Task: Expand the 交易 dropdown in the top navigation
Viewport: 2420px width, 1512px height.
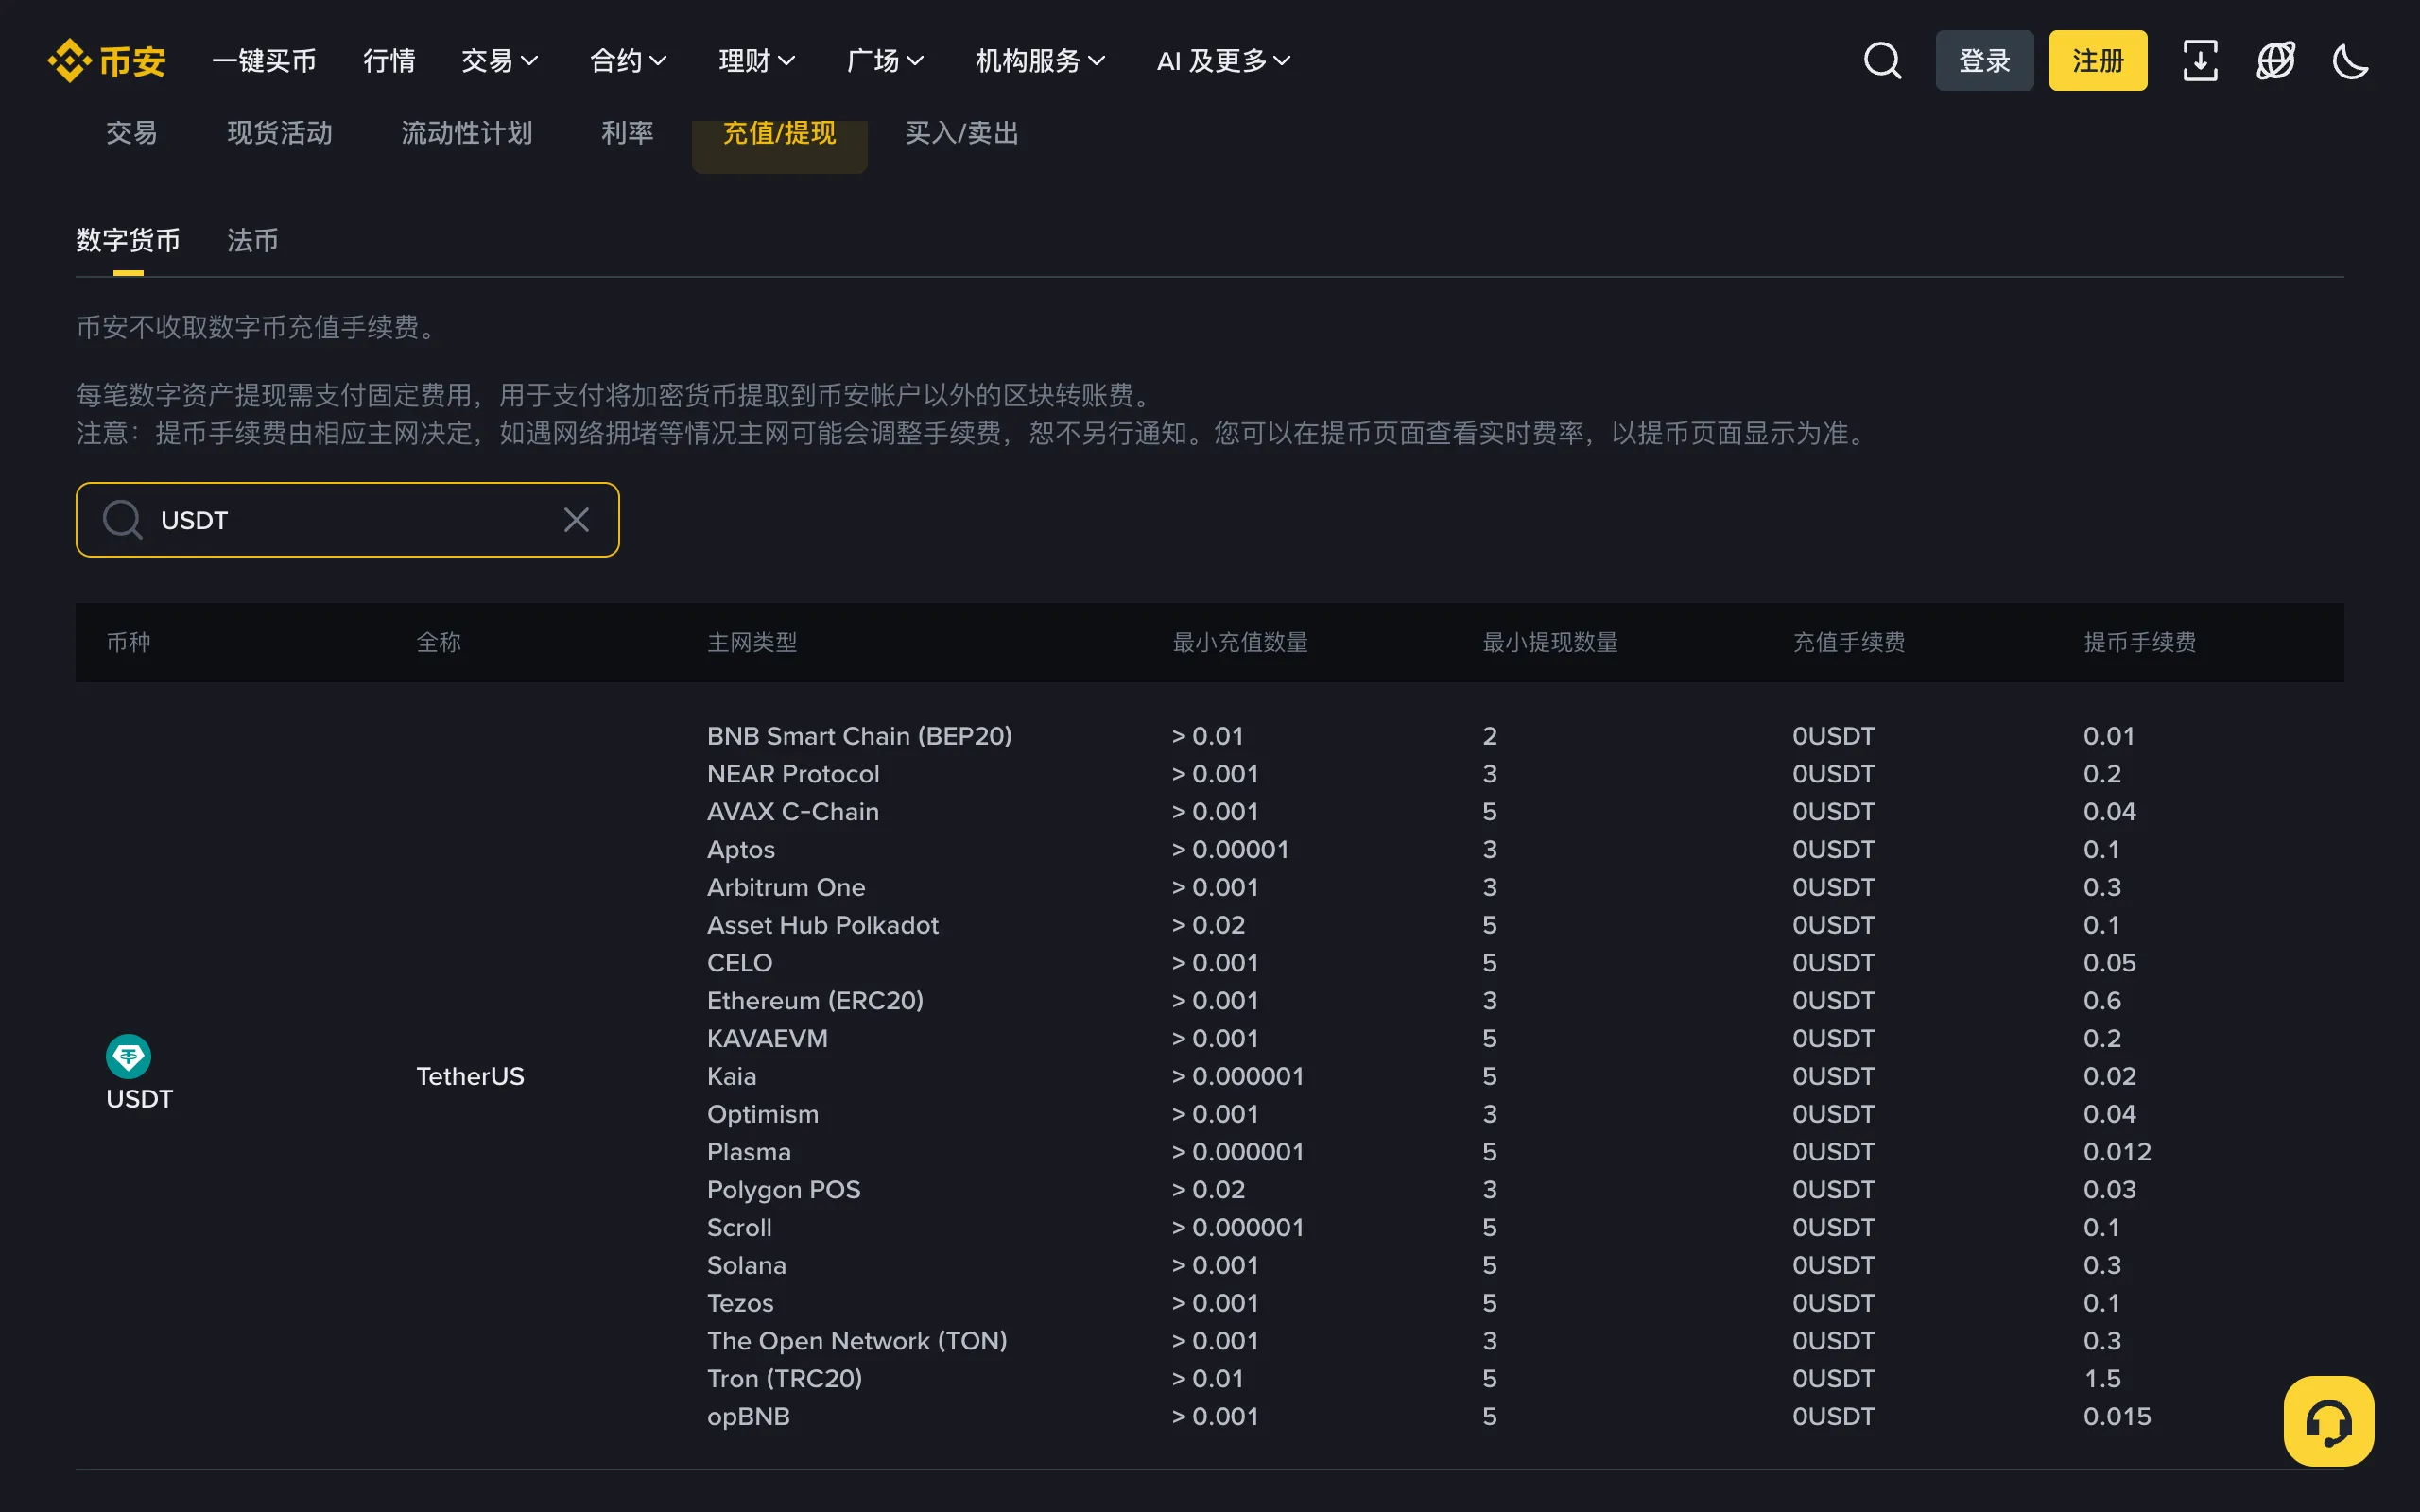Action: [x=499, y=61]
